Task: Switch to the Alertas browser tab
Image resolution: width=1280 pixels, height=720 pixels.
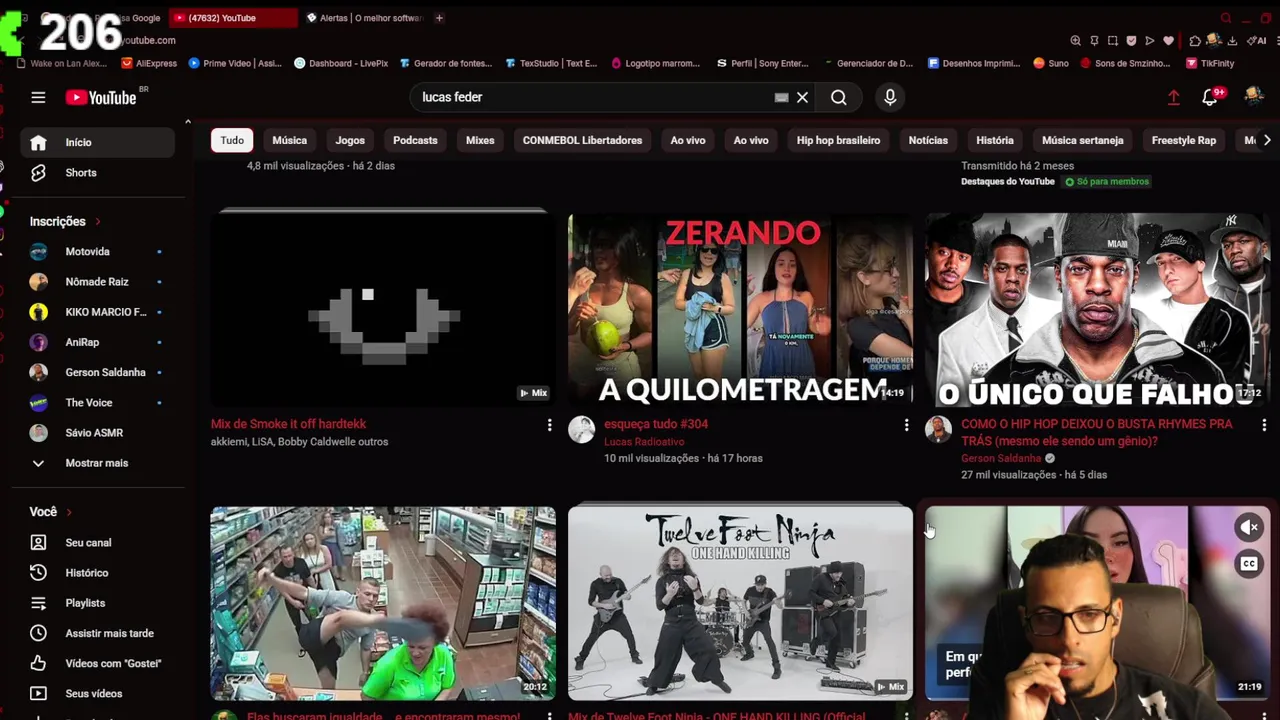Action: click(x=364, y=18)
